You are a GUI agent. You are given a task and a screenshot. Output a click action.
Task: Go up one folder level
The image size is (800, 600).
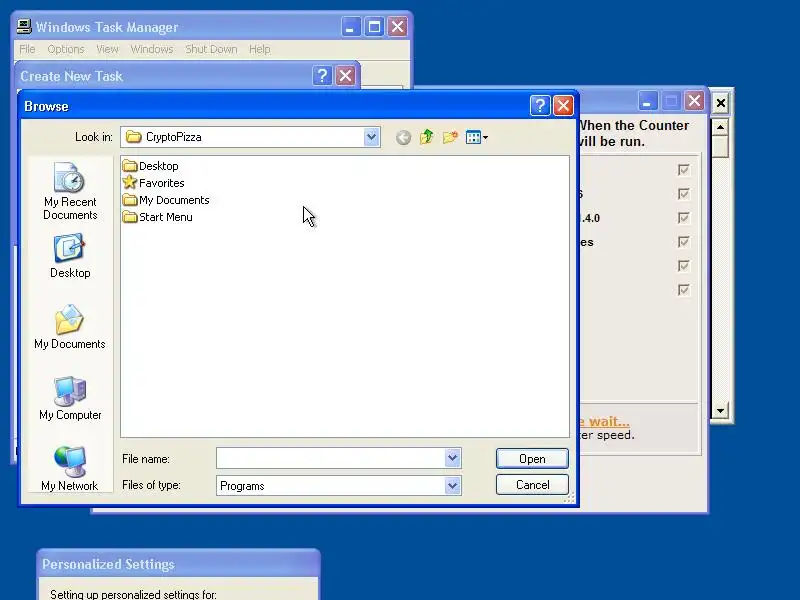tap(427, 137)
